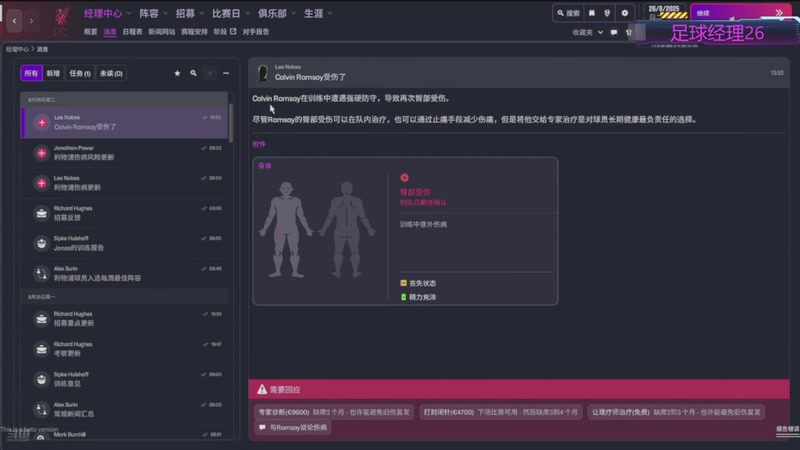Open Lee Nobes 利物浦伤病更新 message
The image size is (800, 450).
[124, 183]
